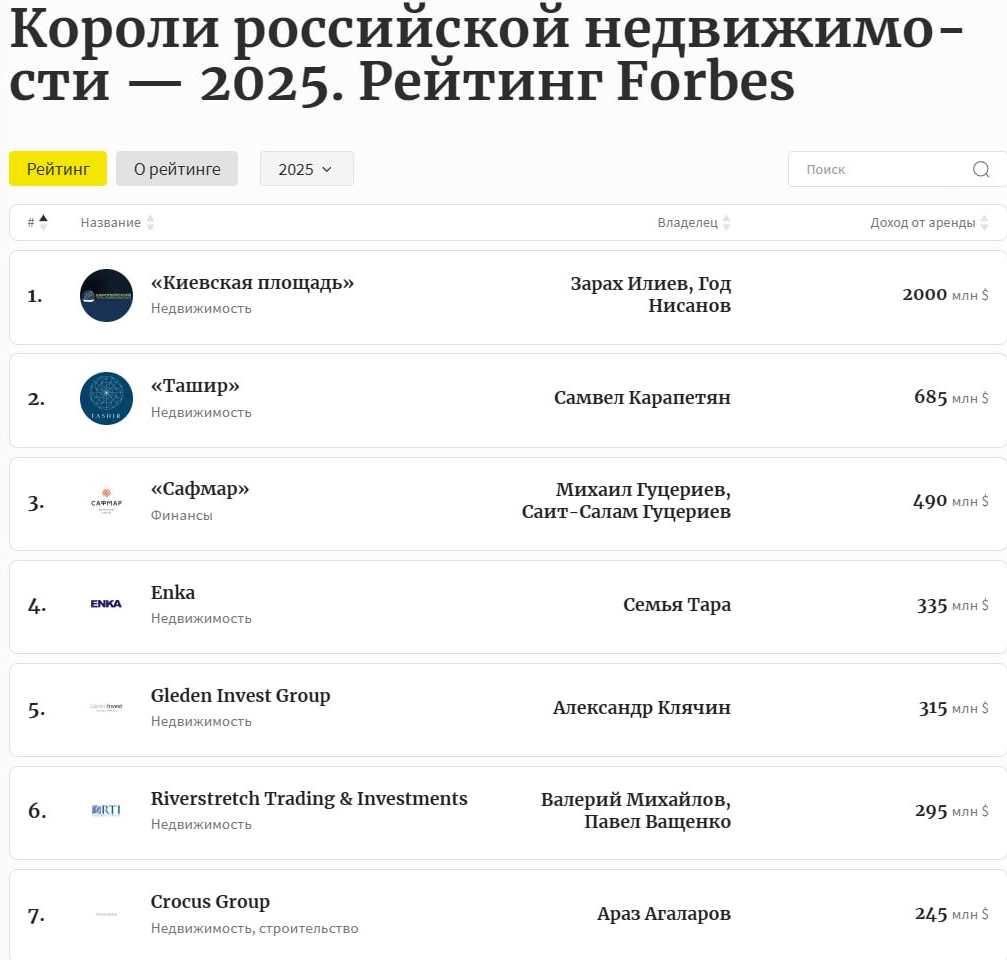Switch to the Рейтинг tab
The width and height of the screenshot is (1007, 960).
coord(58,169)
